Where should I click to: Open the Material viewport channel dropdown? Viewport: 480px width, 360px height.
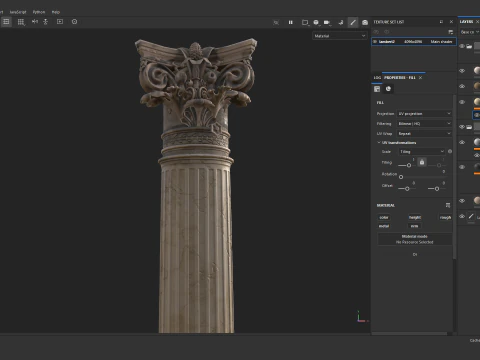click(339, 36)
